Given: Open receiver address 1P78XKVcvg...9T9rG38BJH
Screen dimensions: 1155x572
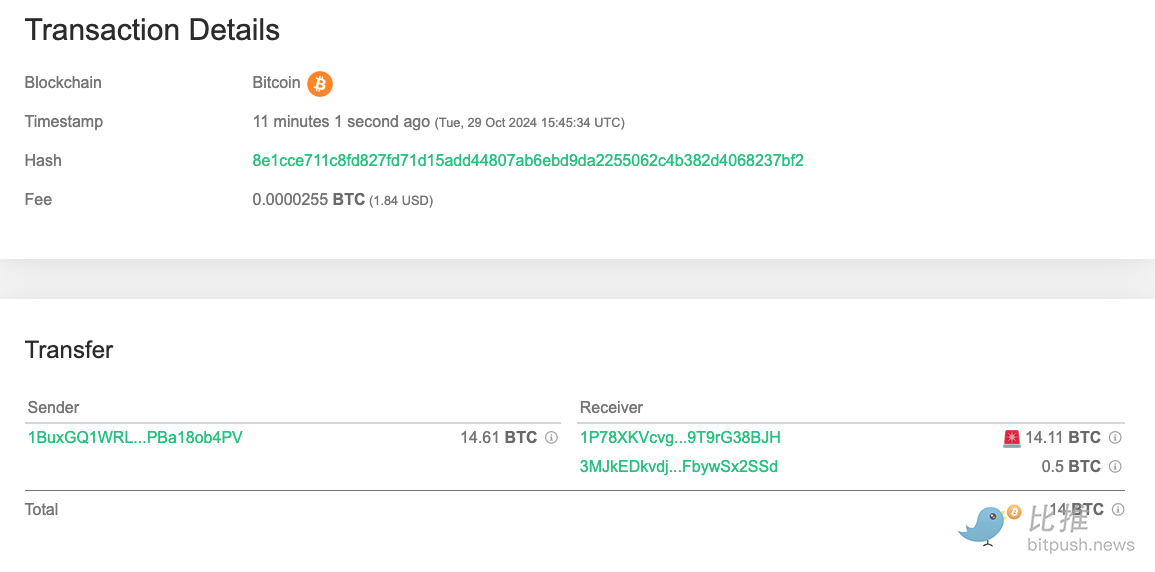Looking at the screenshot, I should tap(680, 437).
